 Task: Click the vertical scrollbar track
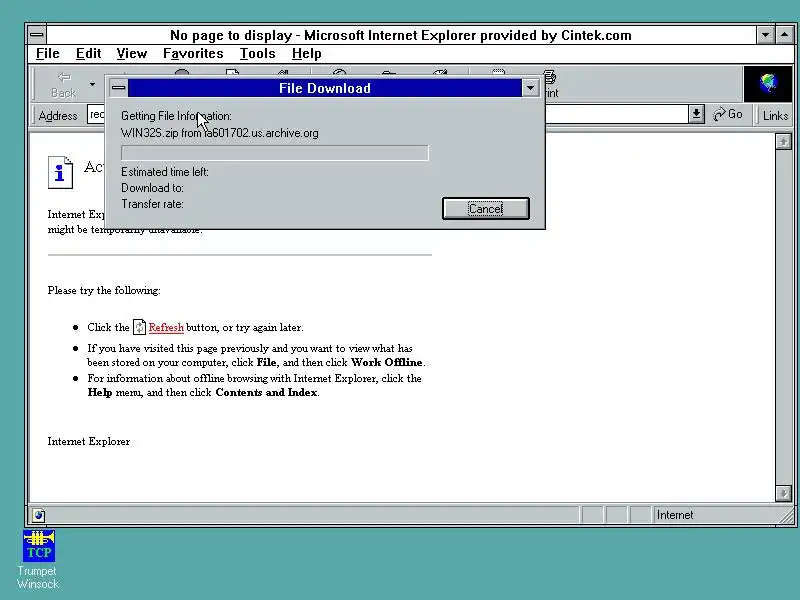783,317
